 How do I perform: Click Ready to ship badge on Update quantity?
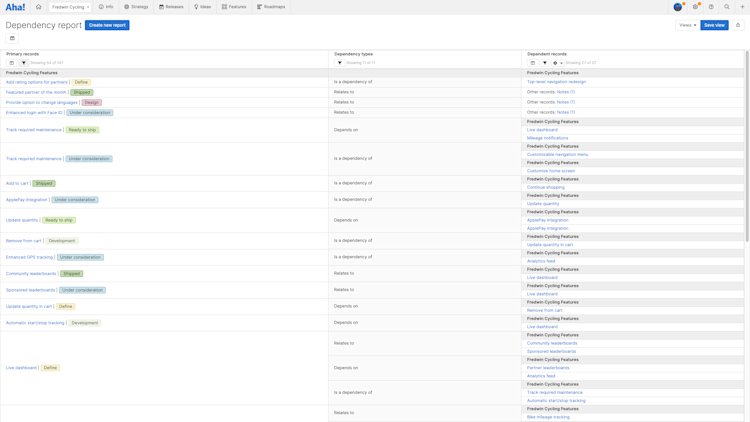pyautogui.click(x=59, y=220)
